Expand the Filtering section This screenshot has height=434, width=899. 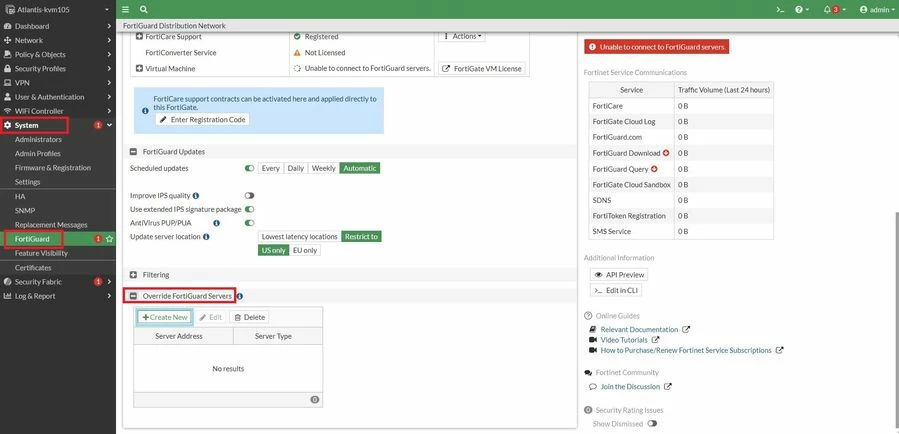pyautogui.click(x=134, y=275)
